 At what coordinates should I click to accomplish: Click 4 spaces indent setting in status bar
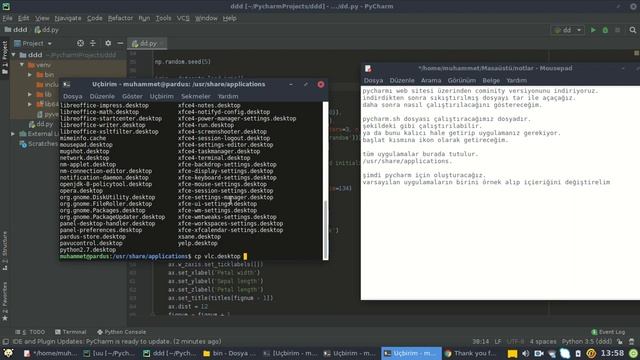(x=543, y=341)
